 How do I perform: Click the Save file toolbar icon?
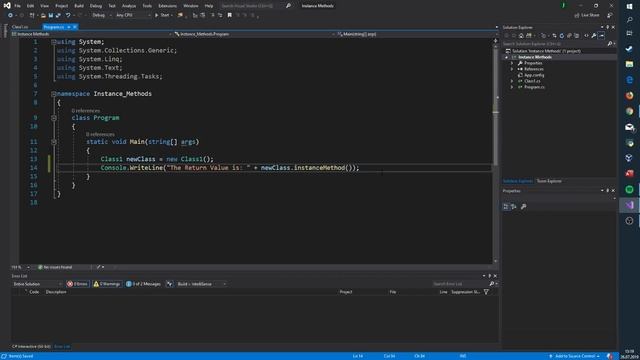pos(51,15)
